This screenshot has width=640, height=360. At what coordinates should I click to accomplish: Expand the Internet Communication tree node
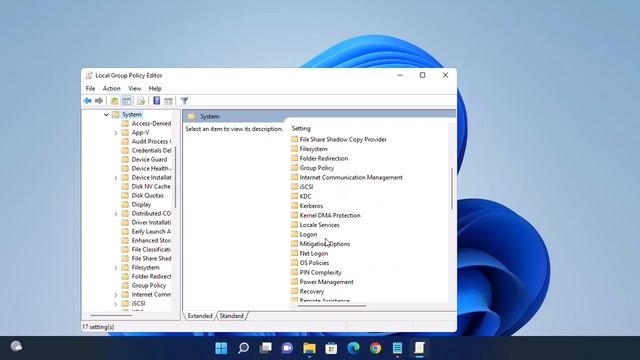point(116,295)
